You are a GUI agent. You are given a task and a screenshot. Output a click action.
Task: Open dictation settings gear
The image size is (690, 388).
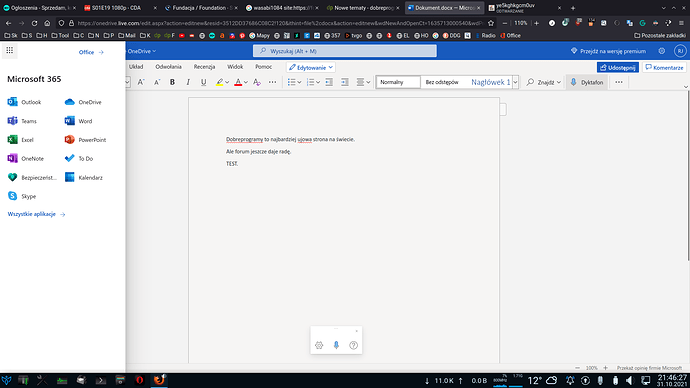click(319, 345)
